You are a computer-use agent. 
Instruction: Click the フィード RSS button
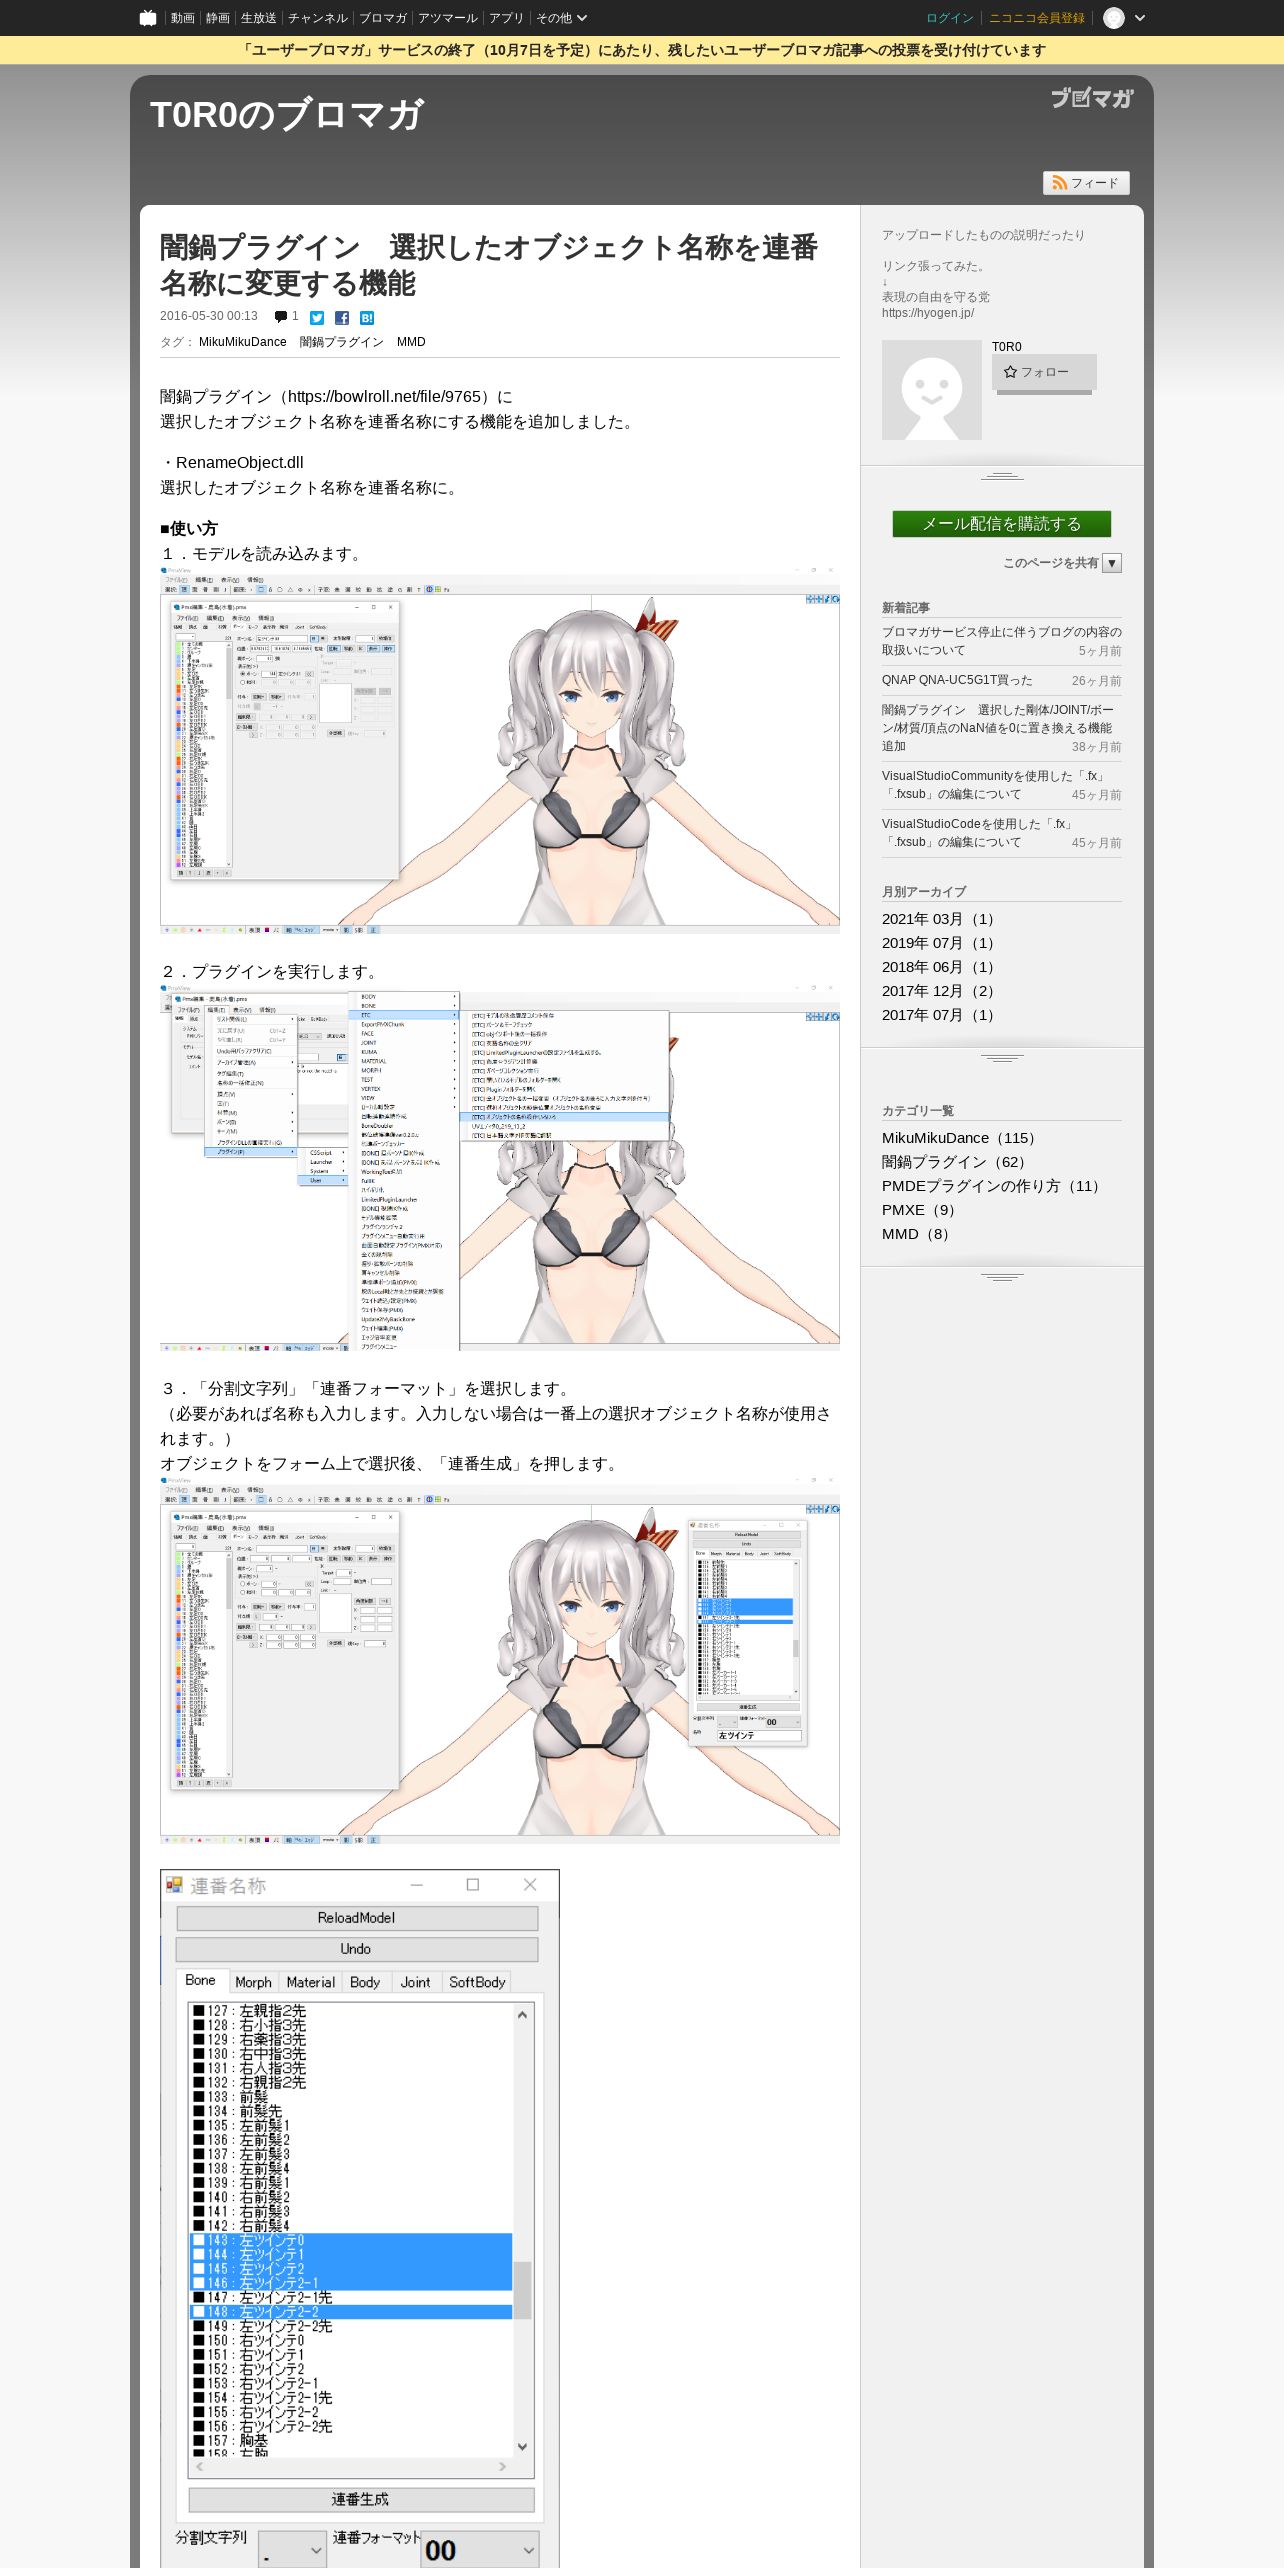(1086, 183)
